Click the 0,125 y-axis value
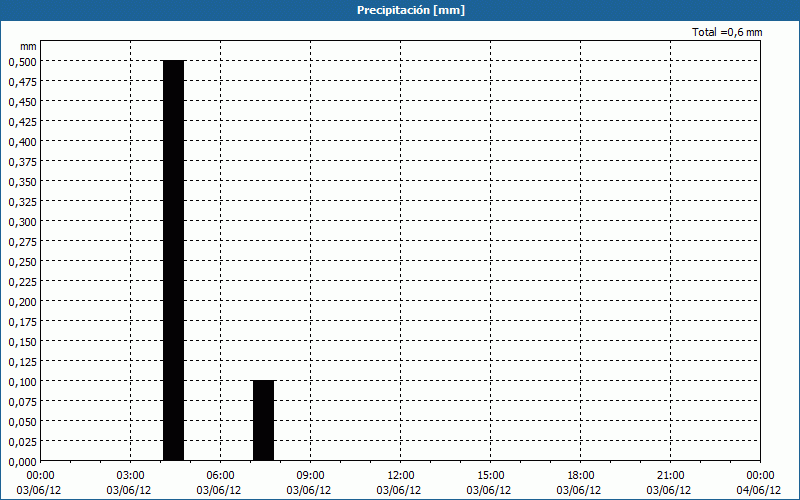 [23, 362]
